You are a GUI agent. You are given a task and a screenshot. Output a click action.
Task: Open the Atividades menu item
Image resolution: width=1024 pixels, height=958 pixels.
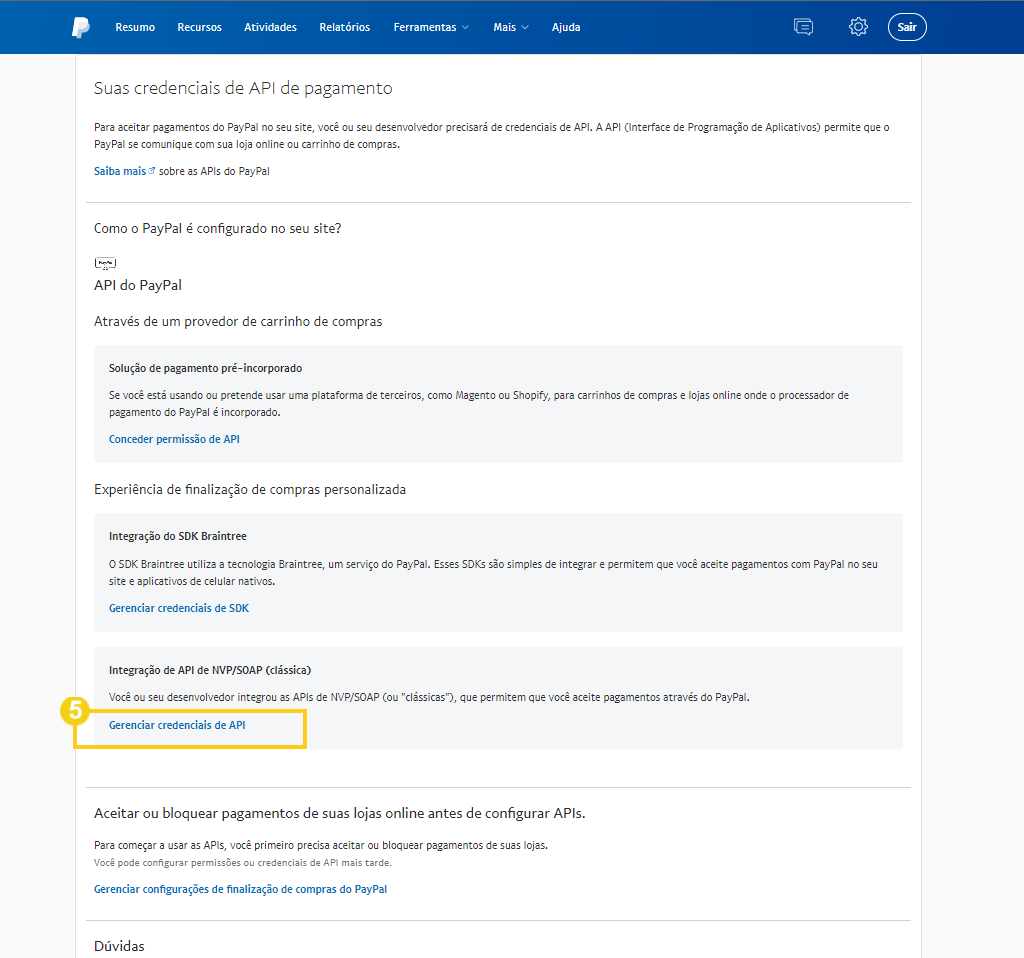tap(270, 27)
